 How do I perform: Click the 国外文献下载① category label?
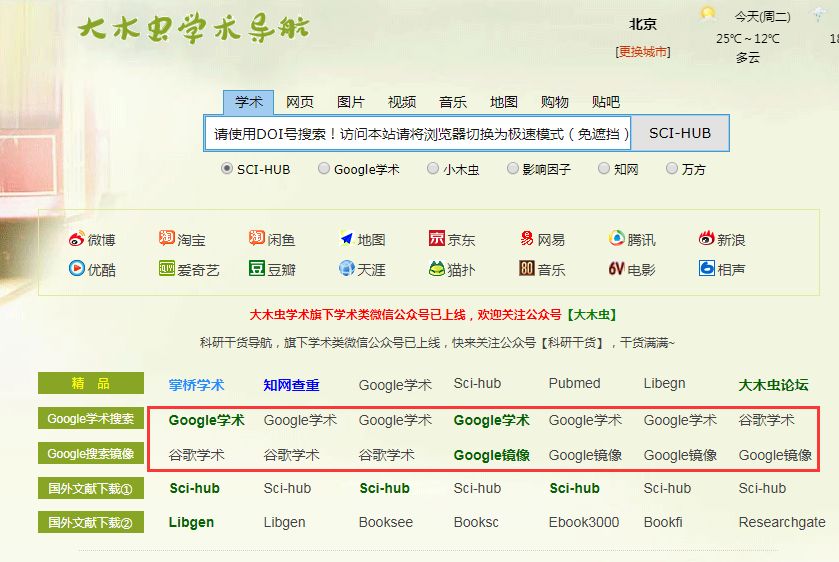pos(91,488)
